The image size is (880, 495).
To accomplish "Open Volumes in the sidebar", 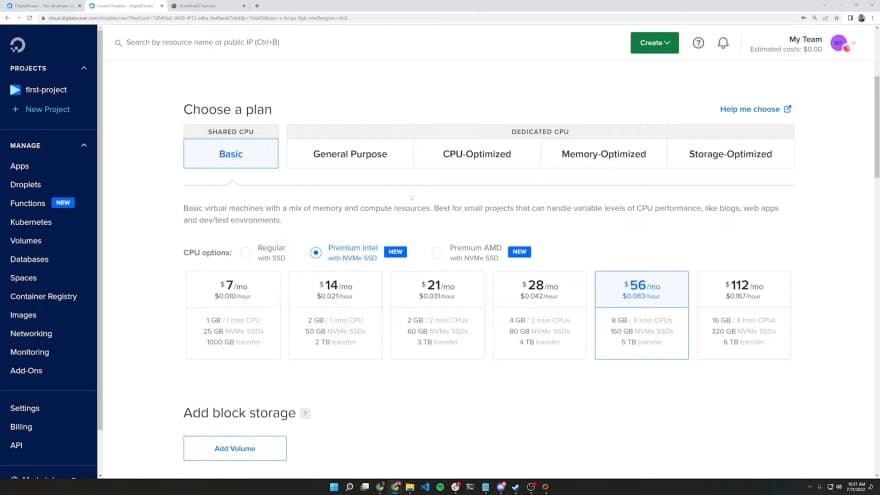I will coord(25,241).
